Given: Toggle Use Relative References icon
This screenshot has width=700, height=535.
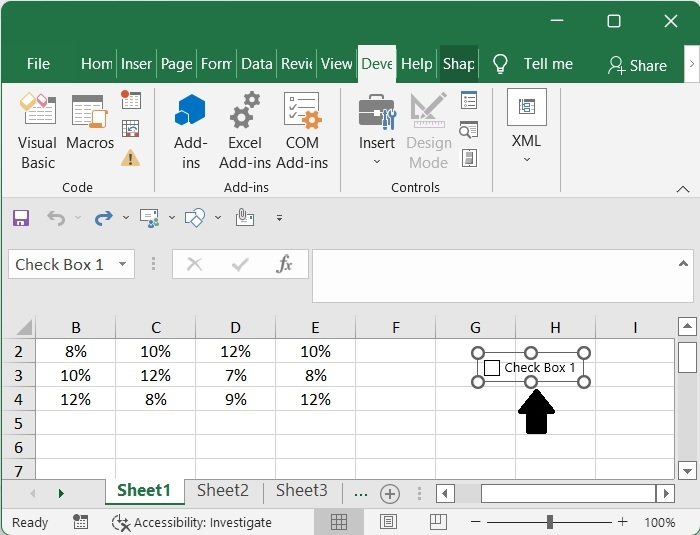Looking at the screenshot, I should [131, 129].
